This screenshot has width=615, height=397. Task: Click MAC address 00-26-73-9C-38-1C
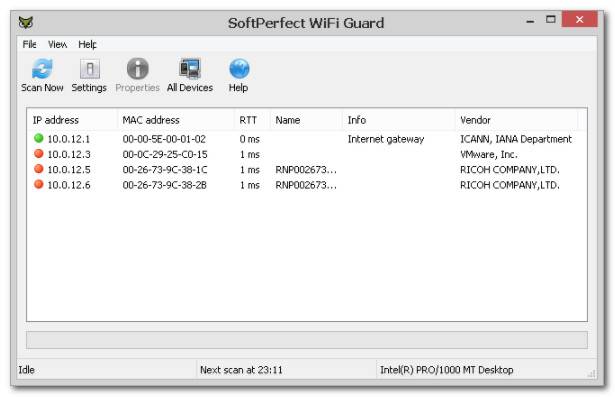coord(165,169)
